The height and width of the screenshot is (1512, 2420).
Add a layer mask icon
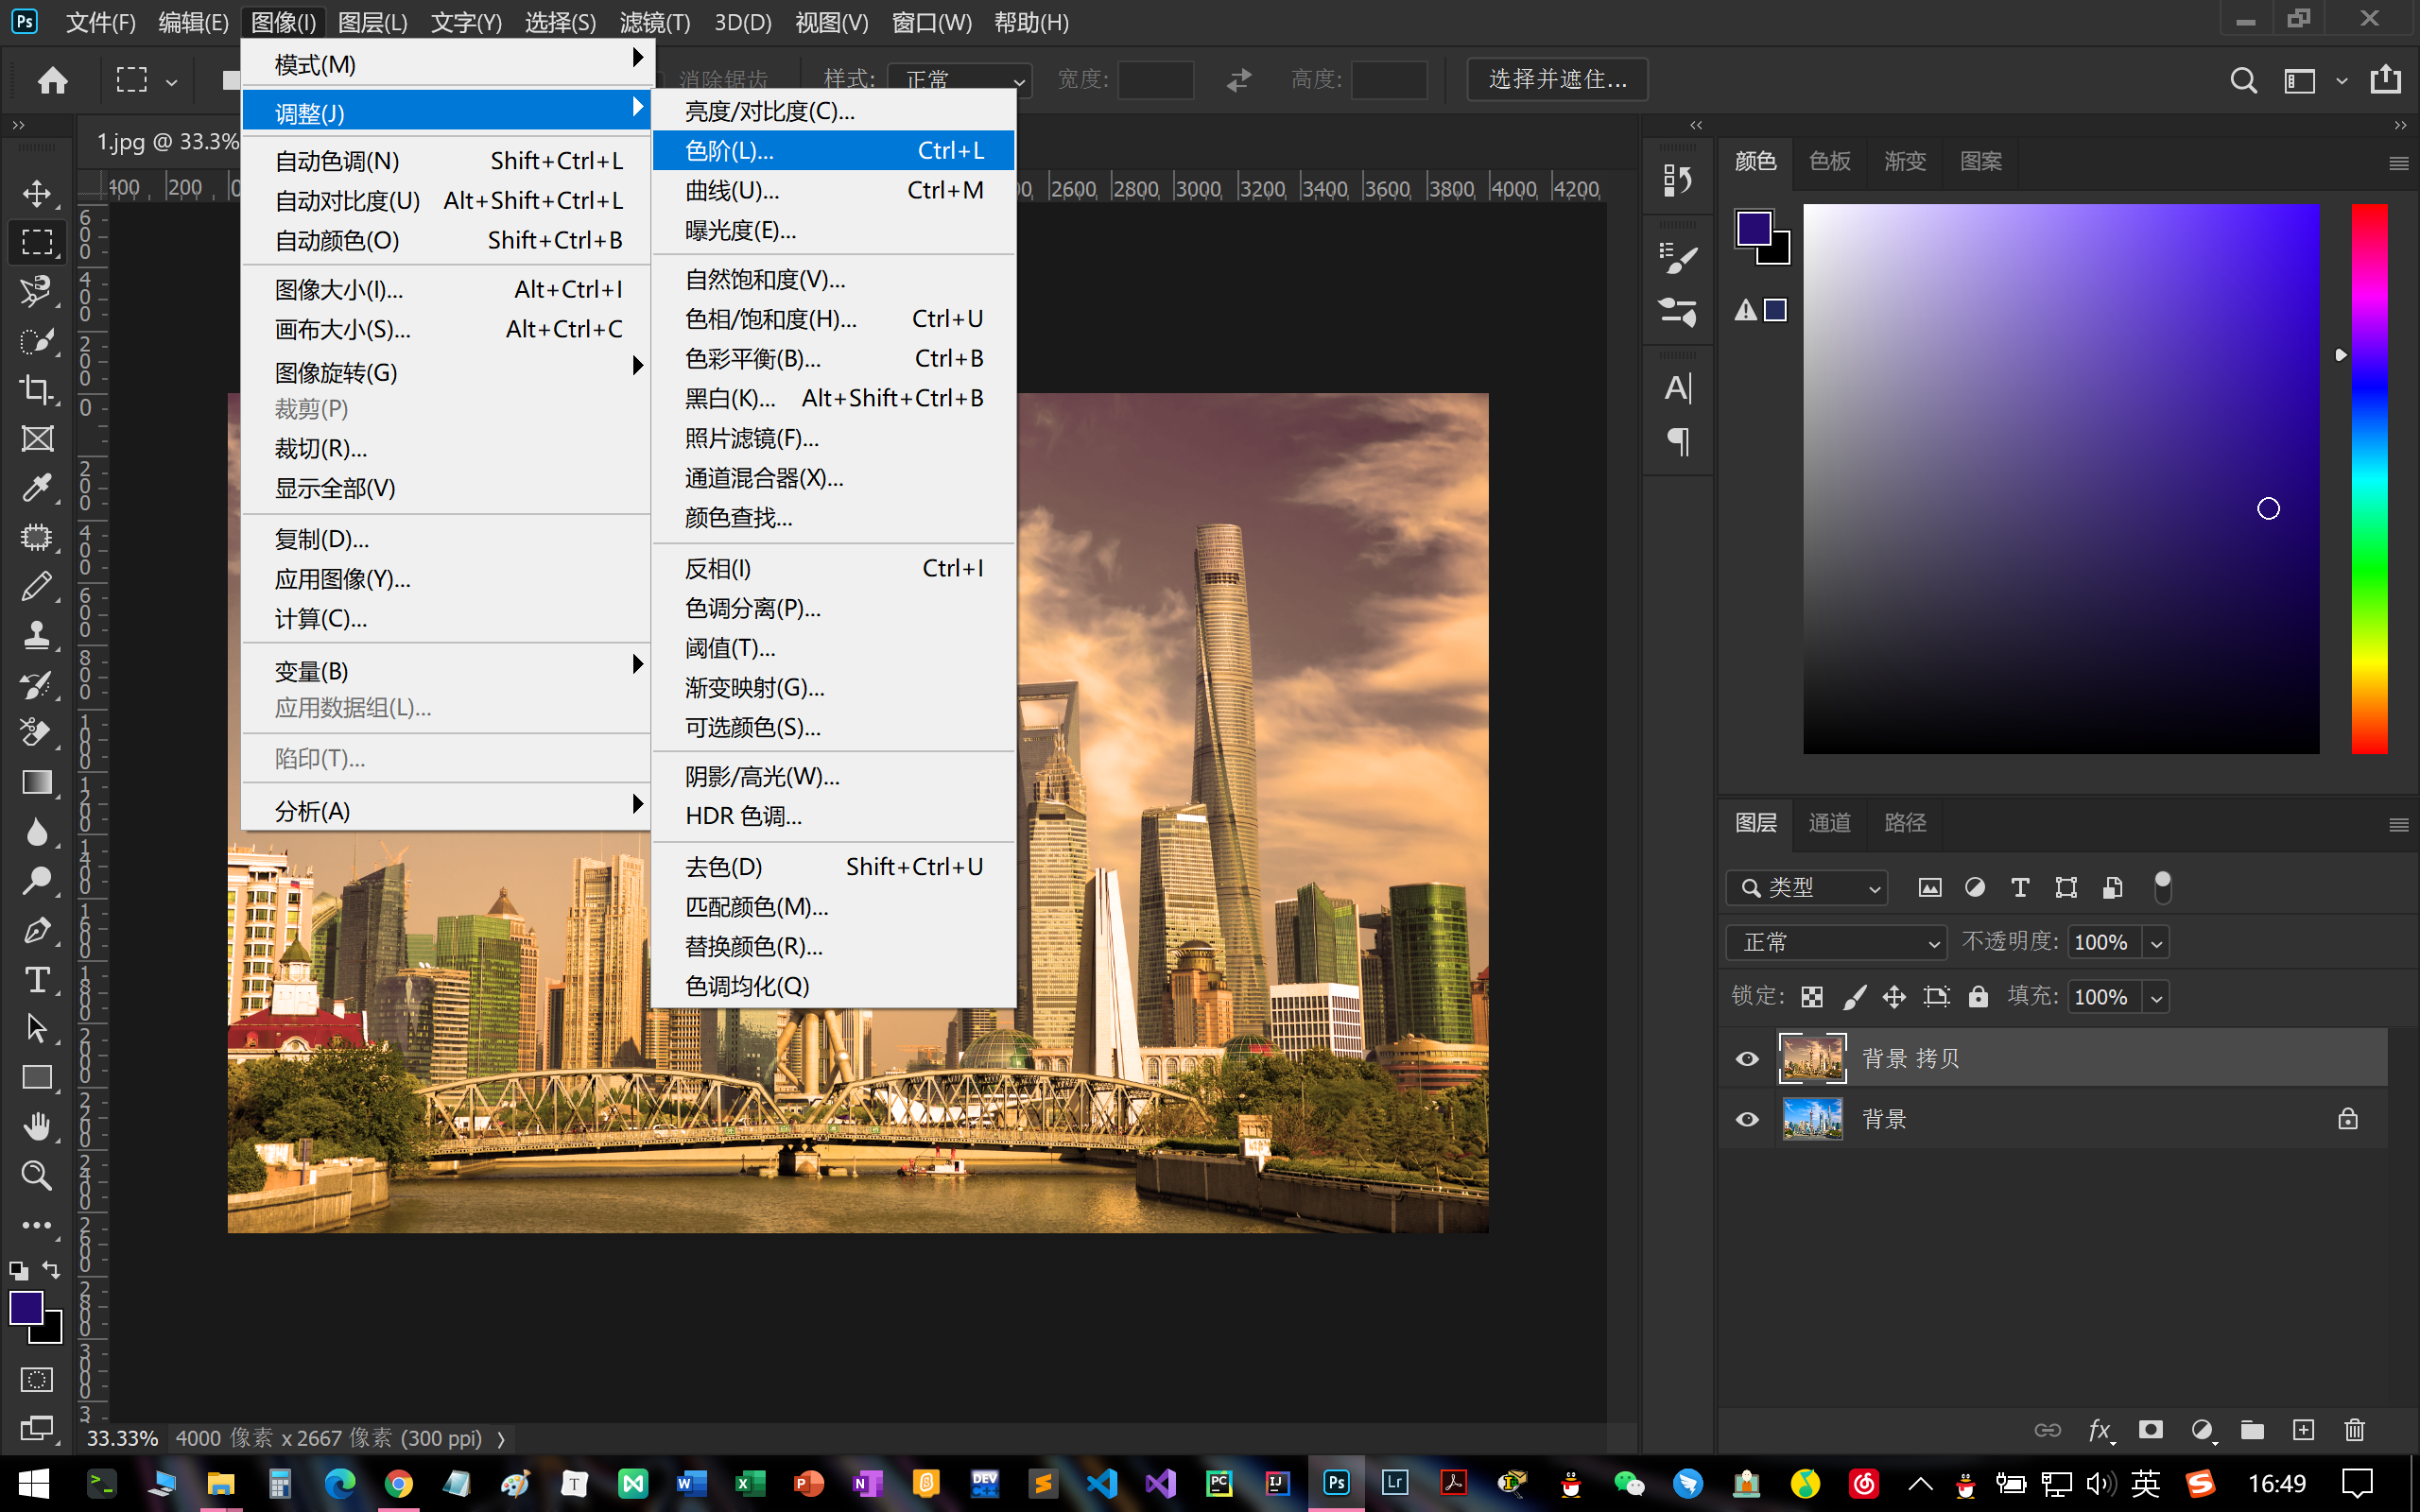click(x=2150, y=1430)
